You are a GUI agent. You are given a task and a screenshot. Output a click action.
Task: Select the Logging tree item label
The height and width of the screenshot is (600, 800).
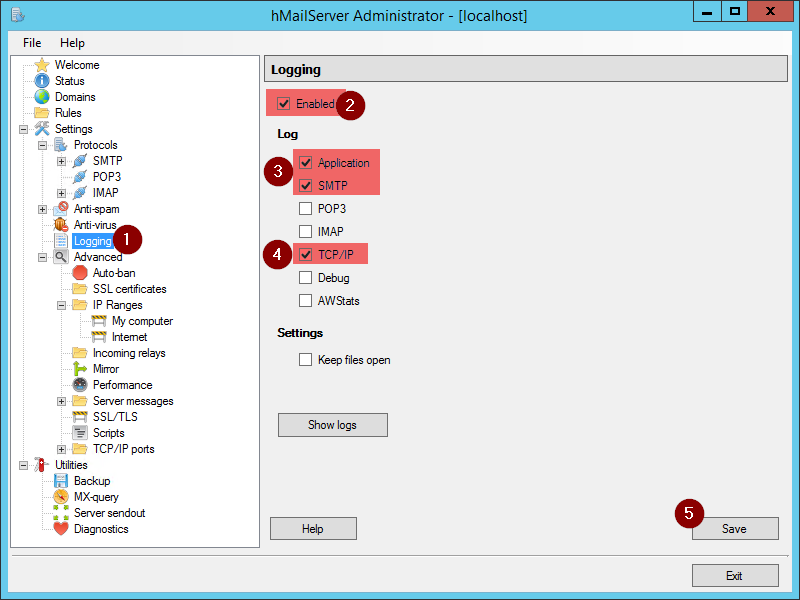pyautogui.click(x=92, y=241)
